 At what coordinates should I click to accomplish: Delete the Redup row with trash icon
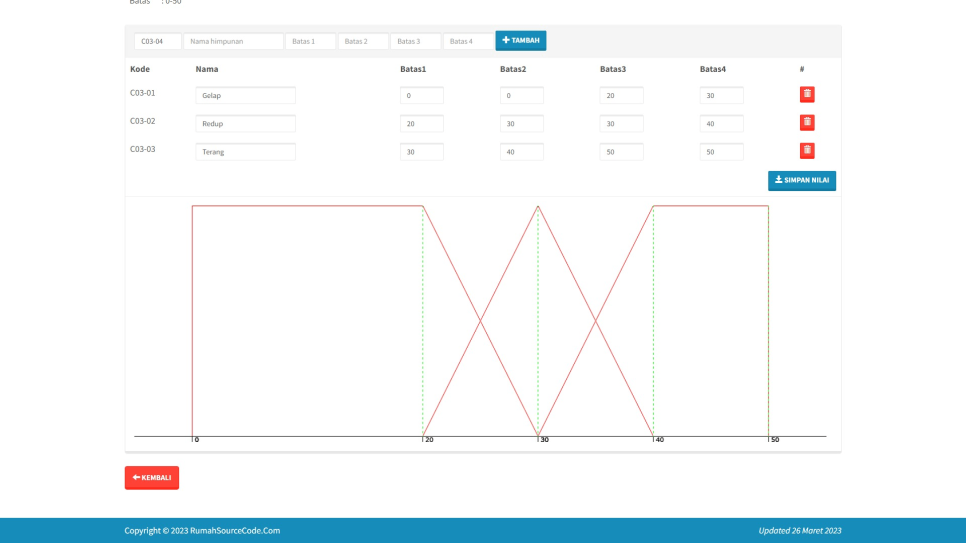[807, 123]
